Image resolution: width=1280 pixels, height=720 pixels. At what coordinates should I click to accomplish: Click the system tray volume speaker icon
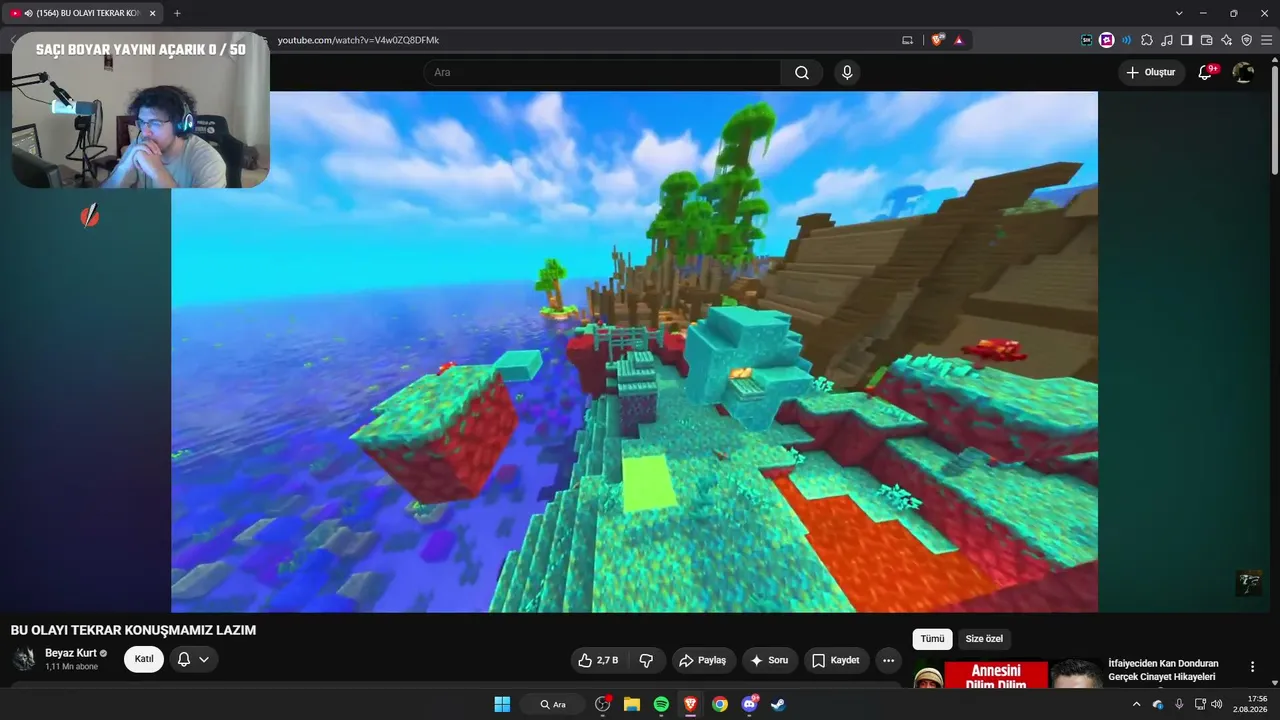point(1217,704)
